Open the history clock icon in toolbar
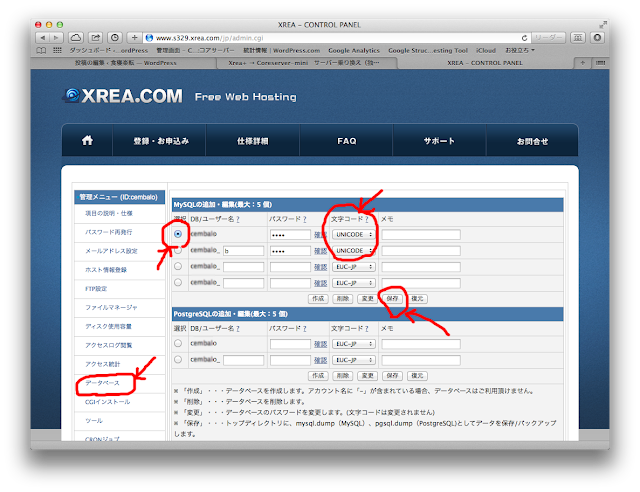Screen dimensions: 640x492 coord(115,38)
